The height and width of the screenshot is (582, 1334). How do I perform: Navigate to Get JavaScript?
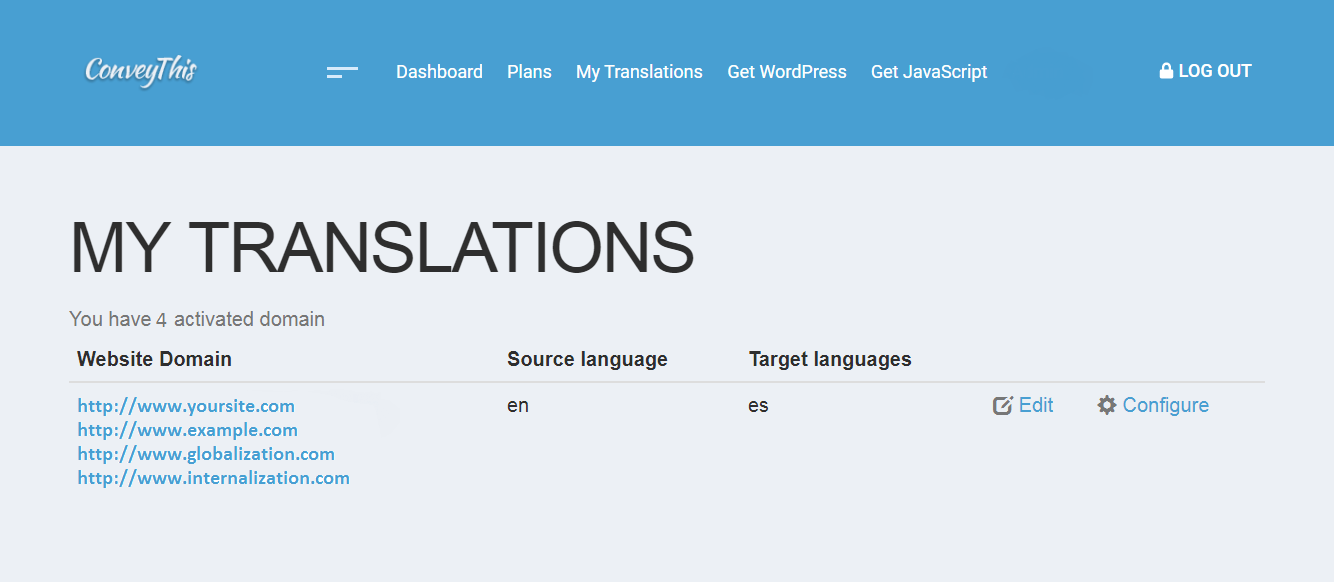click(x=929, y=72)
